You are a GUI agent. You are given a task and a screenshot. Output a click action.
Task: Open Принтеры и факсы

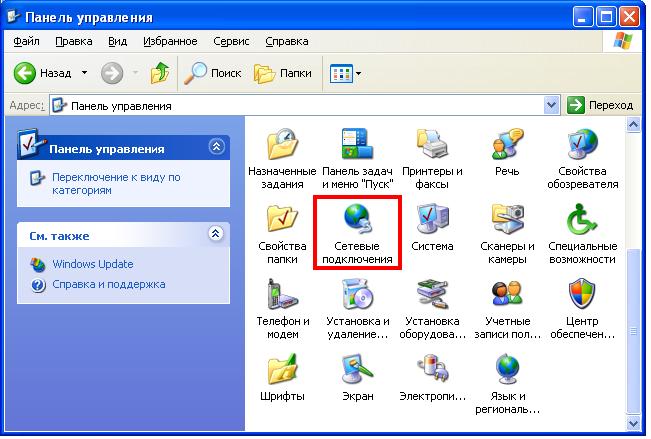(x=432, y=159)
